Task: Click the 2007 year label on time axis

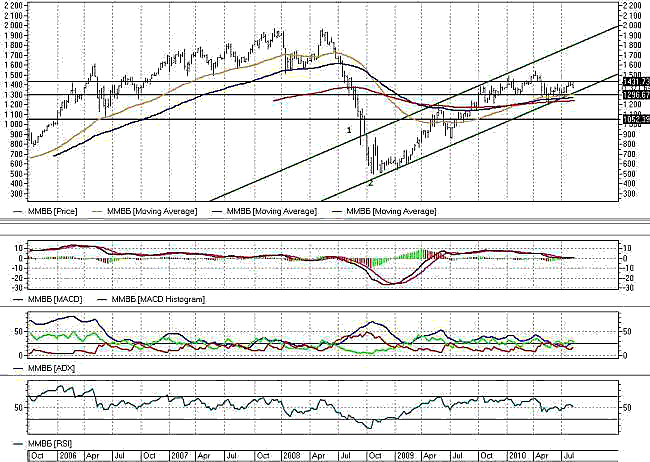Action: 180,456
